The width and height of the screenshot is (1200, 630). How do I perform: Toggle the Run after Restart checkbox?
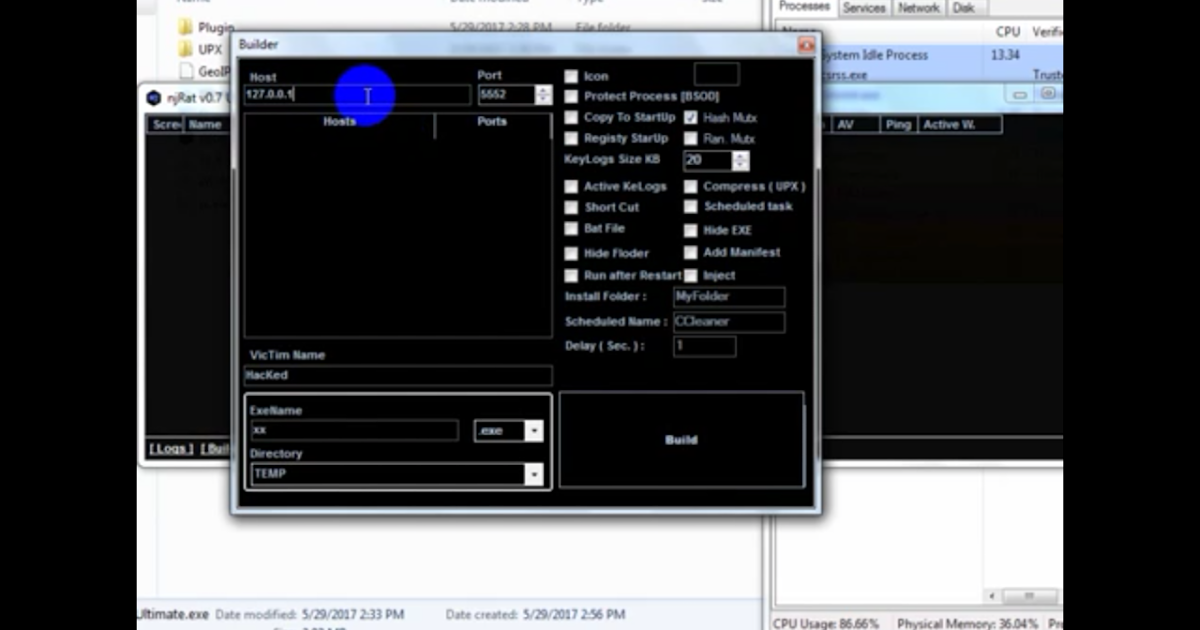(571, 275)
